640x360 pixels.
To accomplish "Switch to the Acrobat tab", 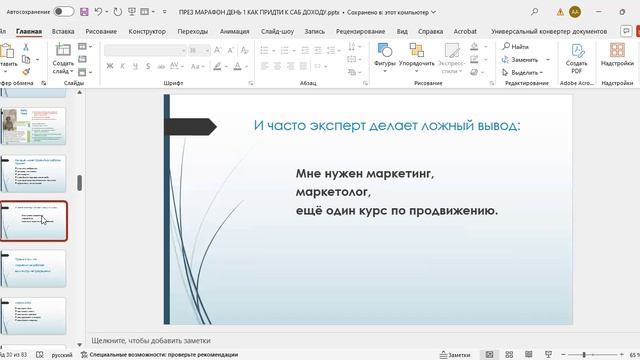I will click(x=465, y=31).
